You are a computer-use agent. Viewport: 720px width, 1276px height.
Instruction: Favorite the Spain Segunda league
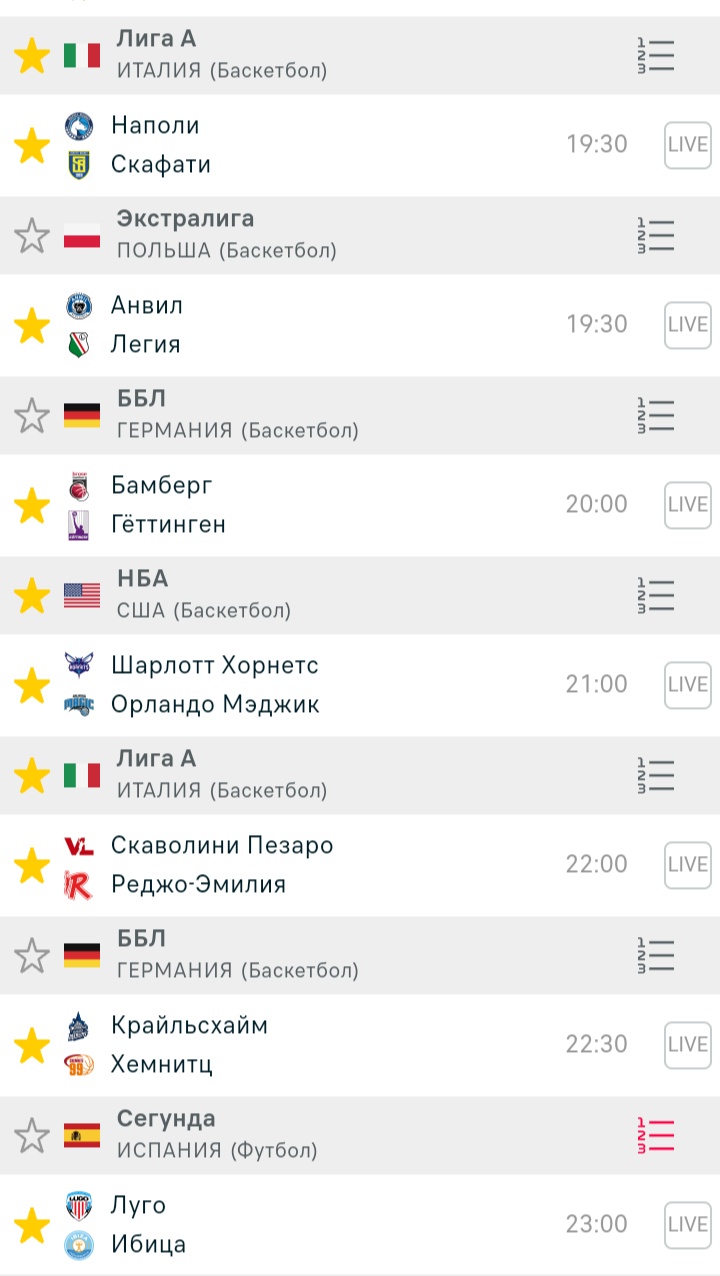tap(32, 1136)
